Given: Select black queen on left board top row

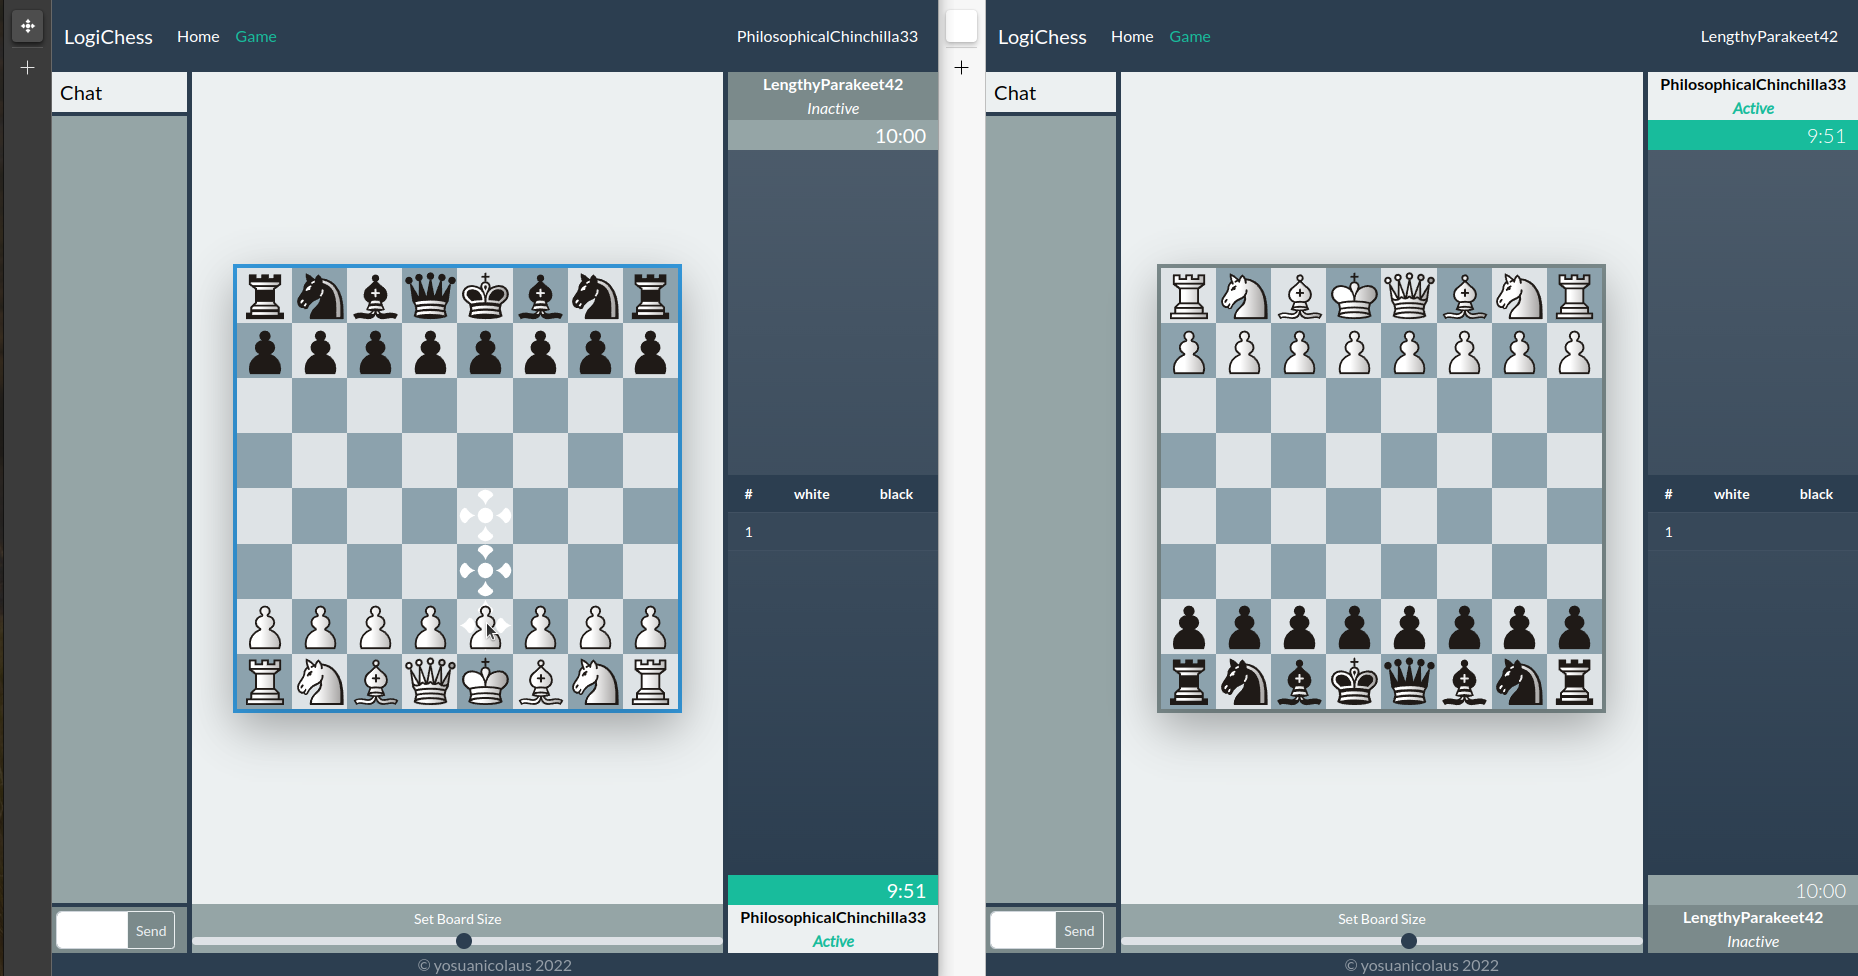Looking at the screenshot, I should tap(430, 296).
